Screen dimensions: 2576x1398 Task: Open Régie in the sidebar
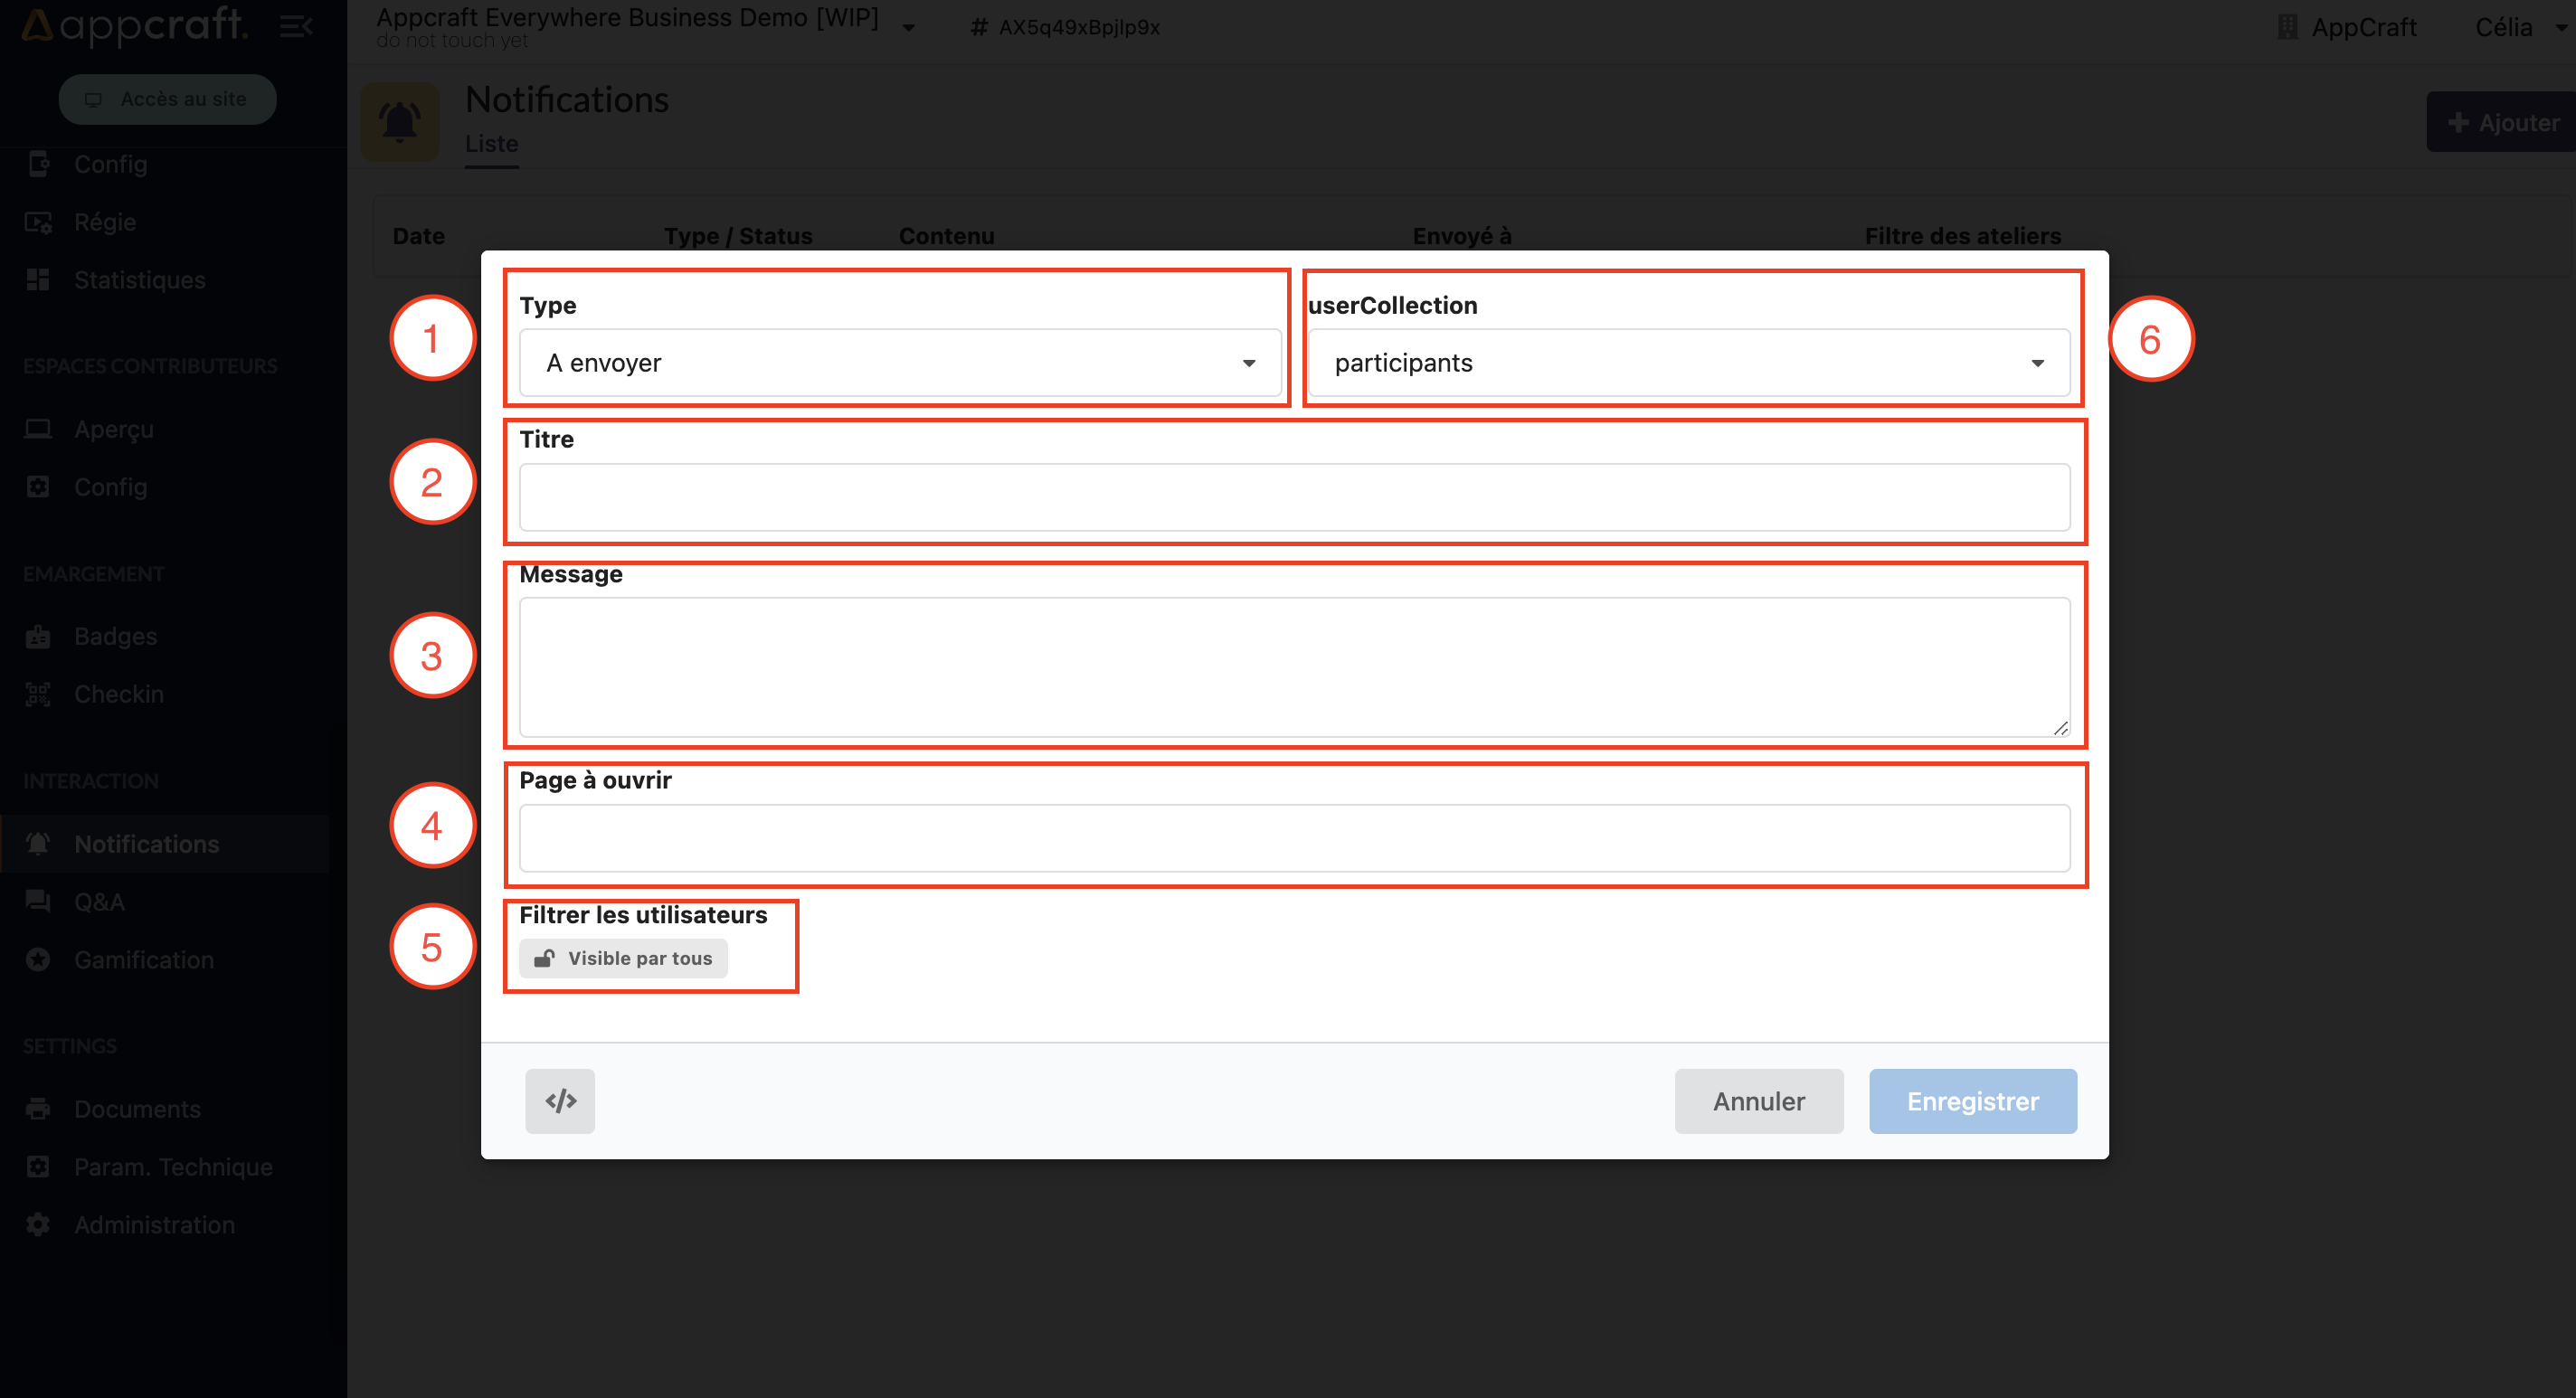104,222
